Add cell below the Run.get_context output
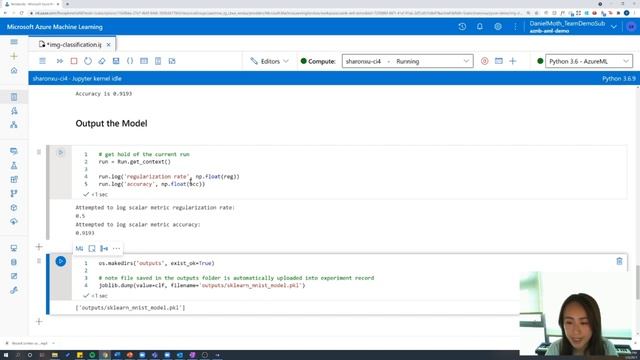Image resolution: width=640 pixels, height=360 pixels. 39,247
